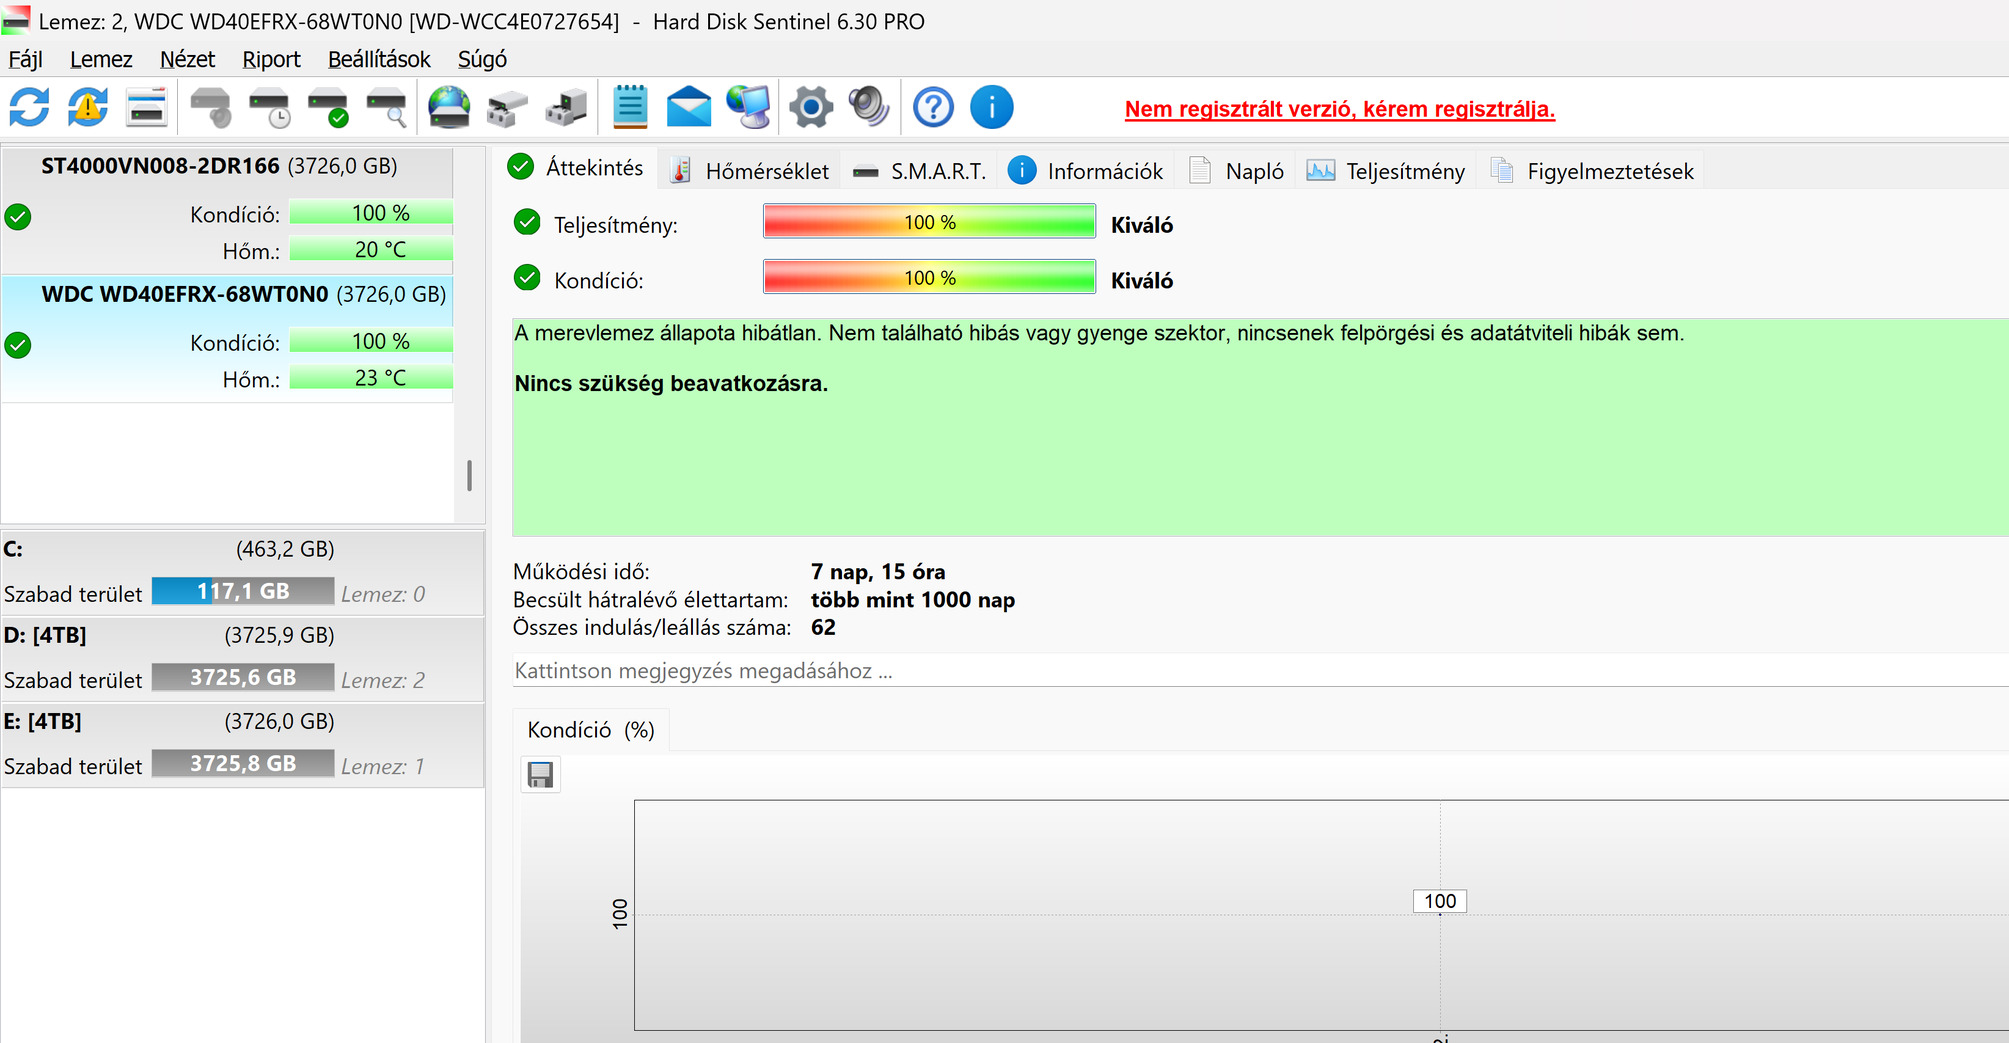The width and height of the screenshot is (2009, 1043).
Task: Select the Kondíció (%) chart tab
Action: [x=591, y=730]
